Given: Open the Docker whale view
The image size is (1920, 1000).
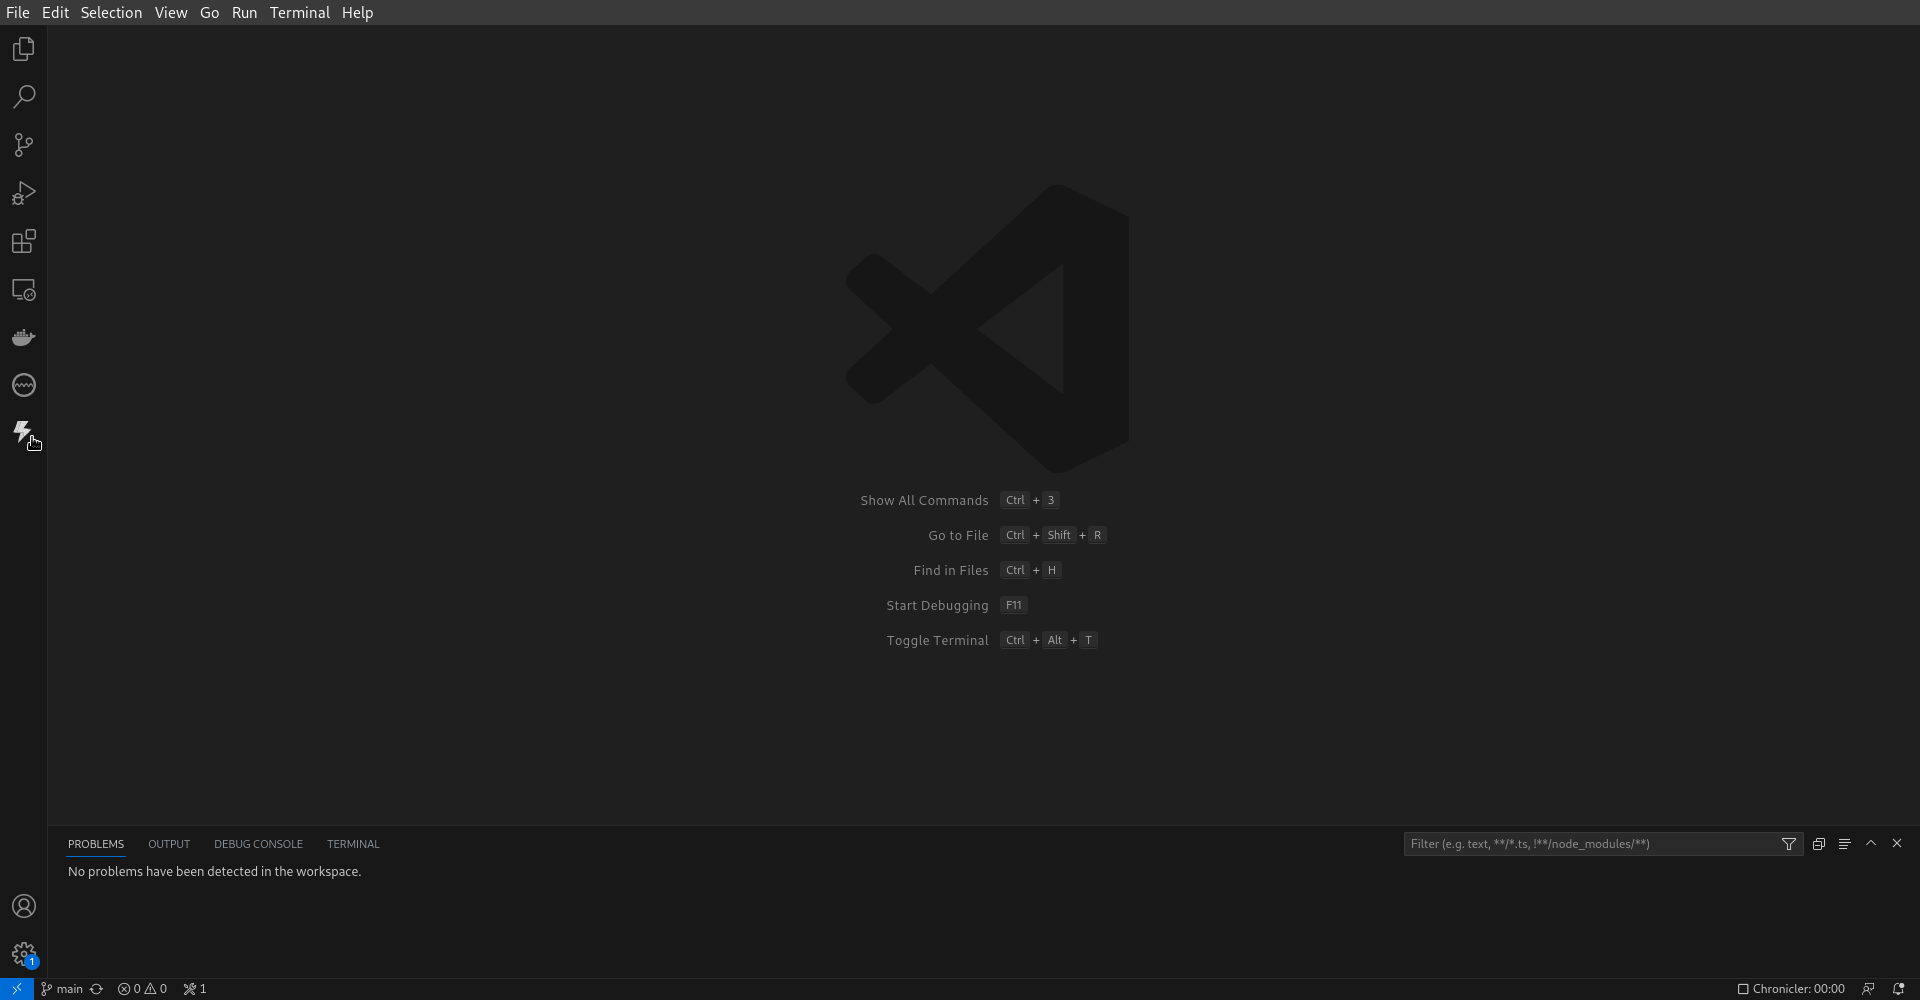Looking at the screenshot, I should click(24, 337).
